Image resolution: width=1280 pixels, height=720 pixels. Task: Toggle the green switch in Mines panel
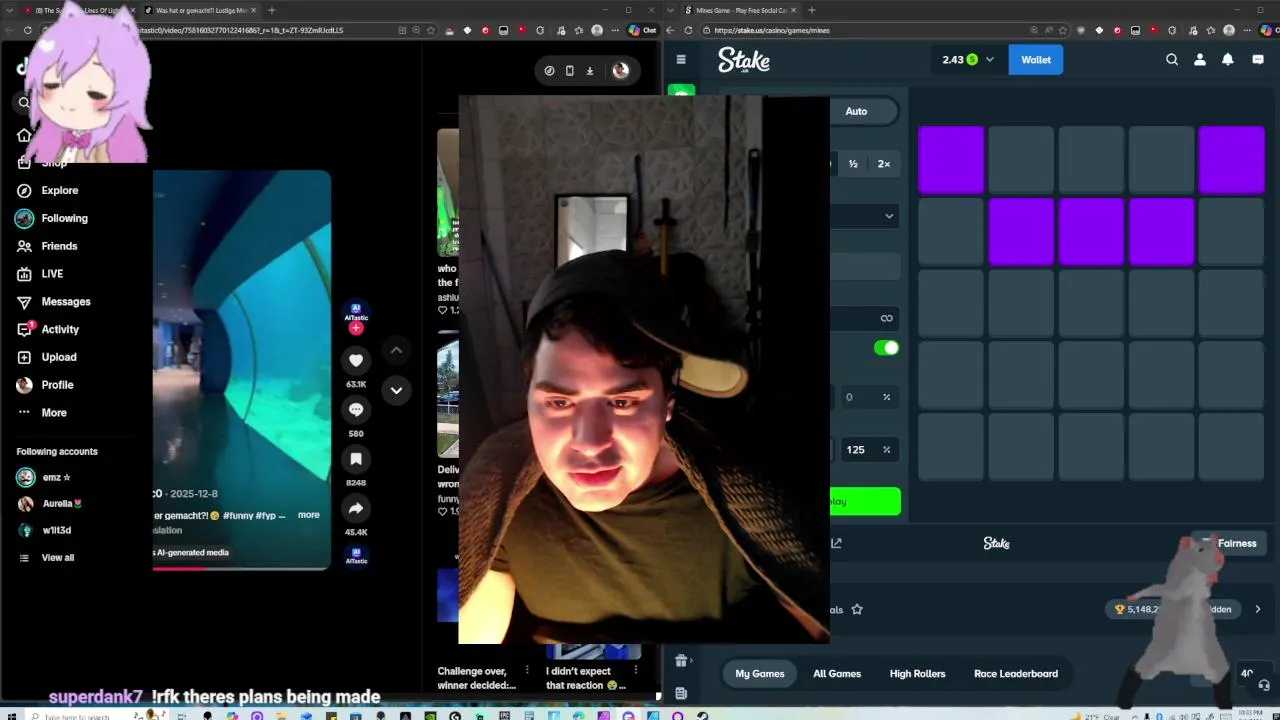pyautogui.click(x=886, y=348)
